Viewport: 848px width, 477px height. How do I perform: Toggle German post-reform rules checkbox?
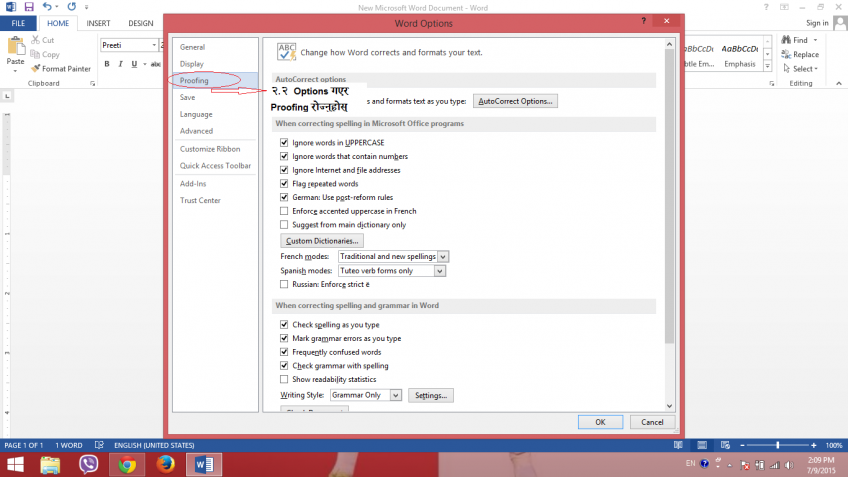coord(284,197)
